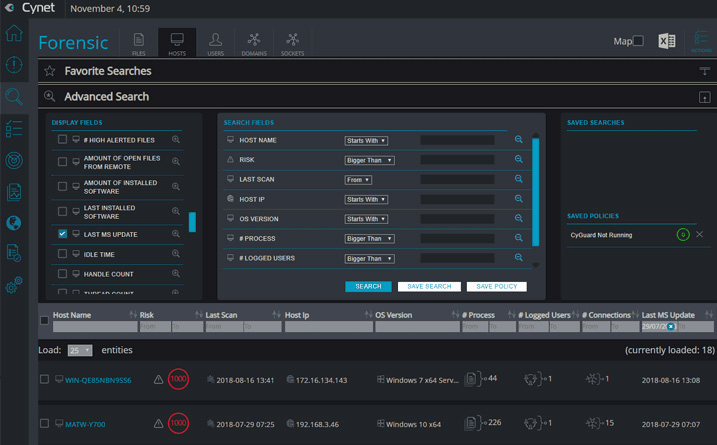Collapse the Advanced Search panel
Screen dimensions: 717x445
coord(704,97)
